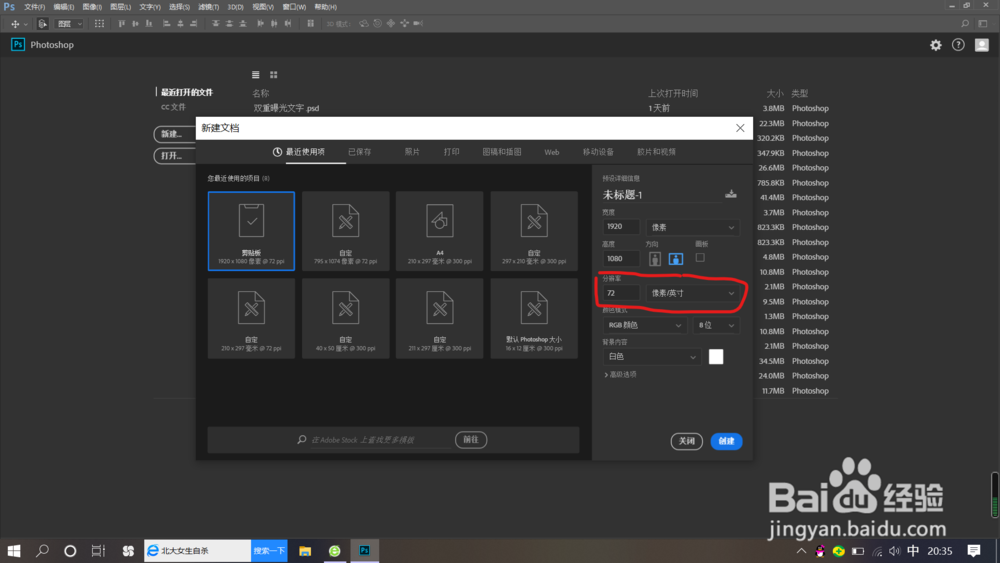Select the A4 210 x 297 preset thumbnail
Viewport: 1000px width, 563px height.
[440, 231]
